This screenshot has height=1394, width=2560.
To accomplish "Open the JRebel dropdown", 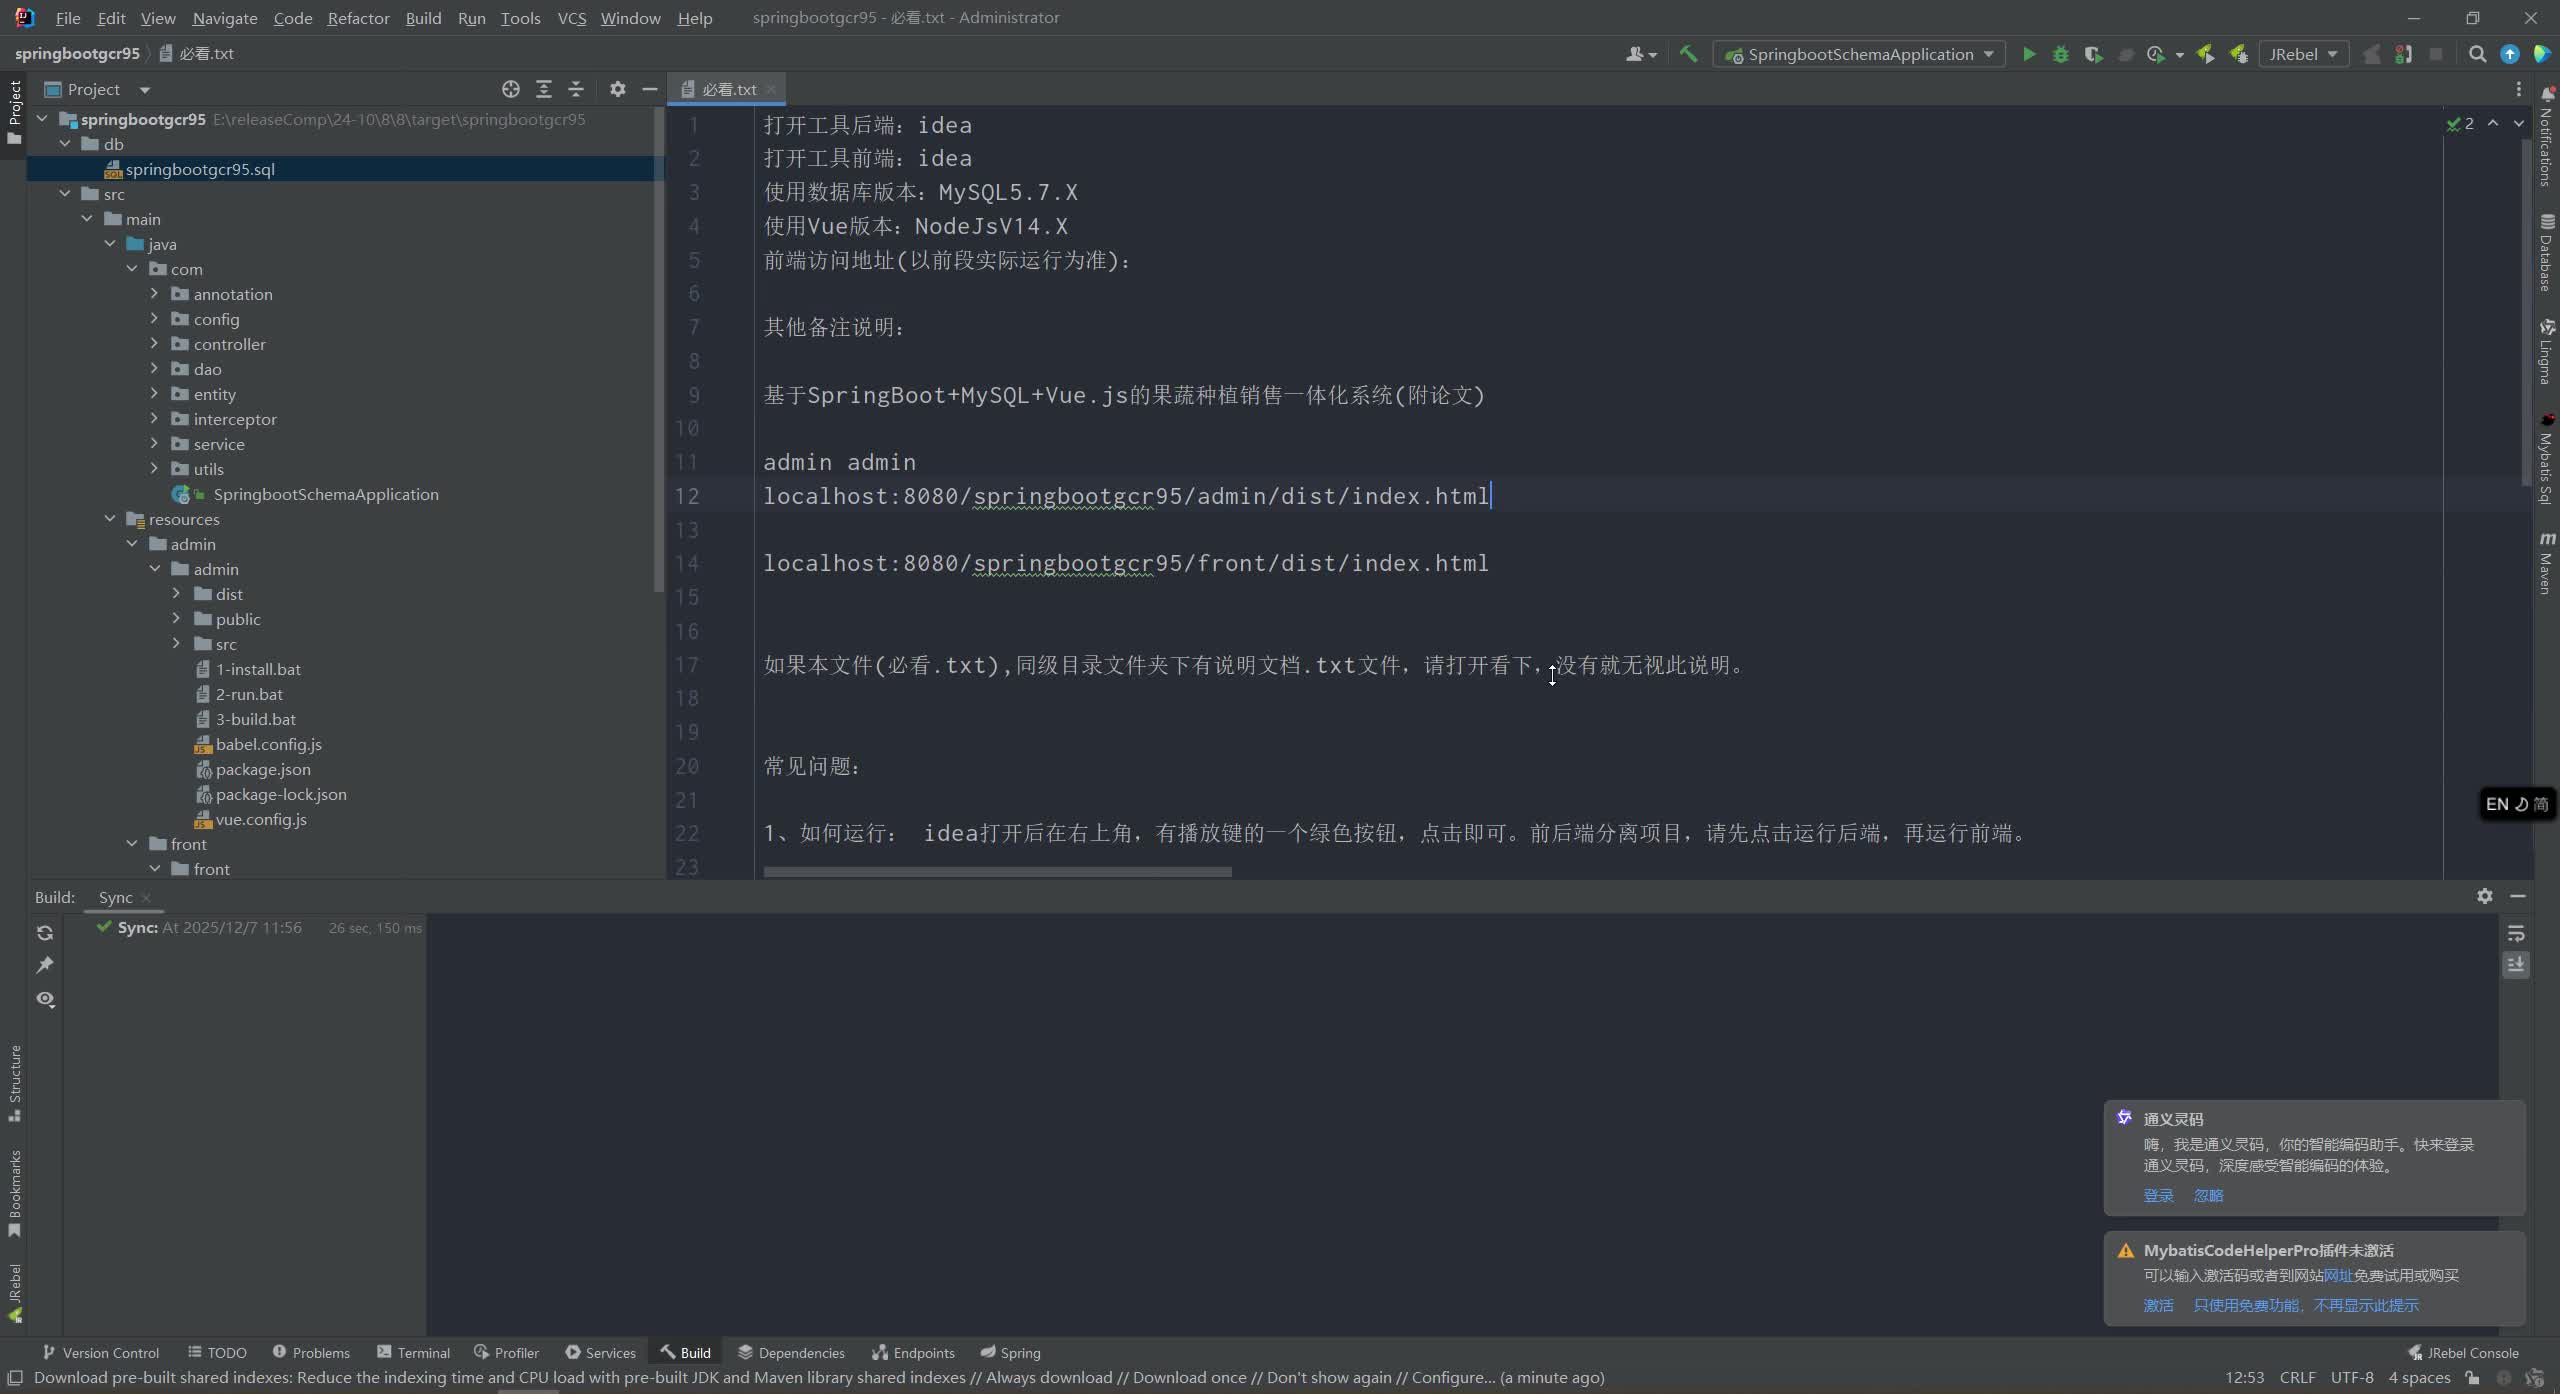I will pos(2303,53).
